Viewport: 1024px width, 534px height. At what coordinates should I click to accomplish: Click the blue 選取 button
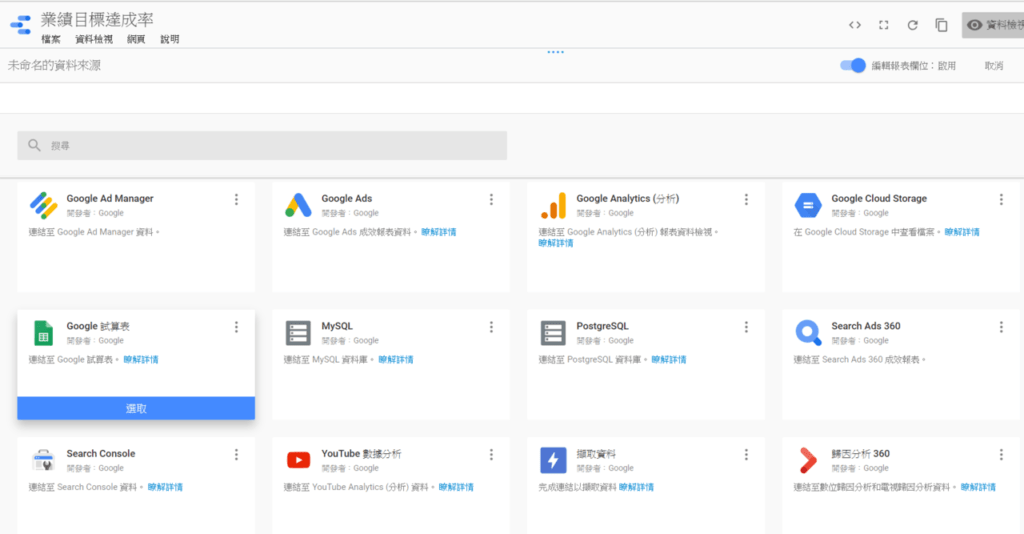click(136, 409)
